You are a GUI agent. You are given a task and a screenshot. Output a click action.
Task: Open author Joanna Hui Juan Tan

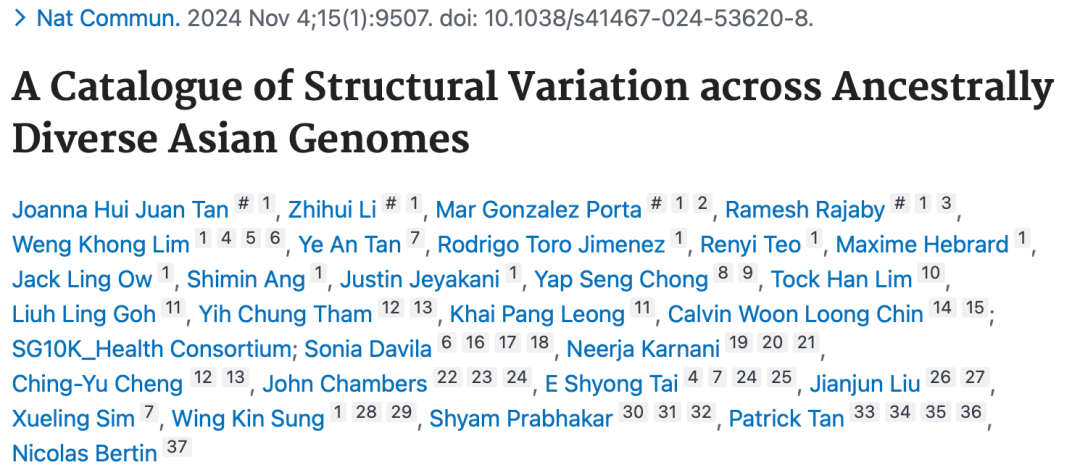tap(120, 210)
